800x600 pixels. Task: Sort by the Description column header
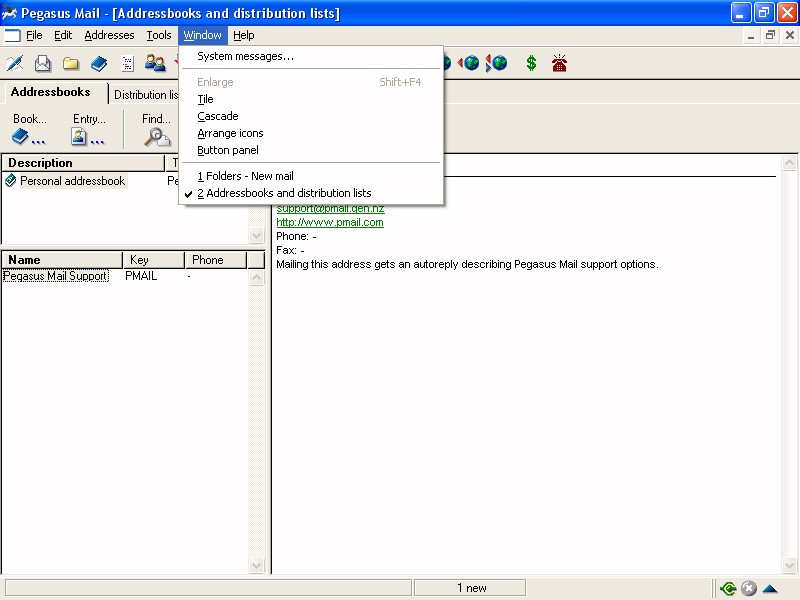tap(83, 163)
